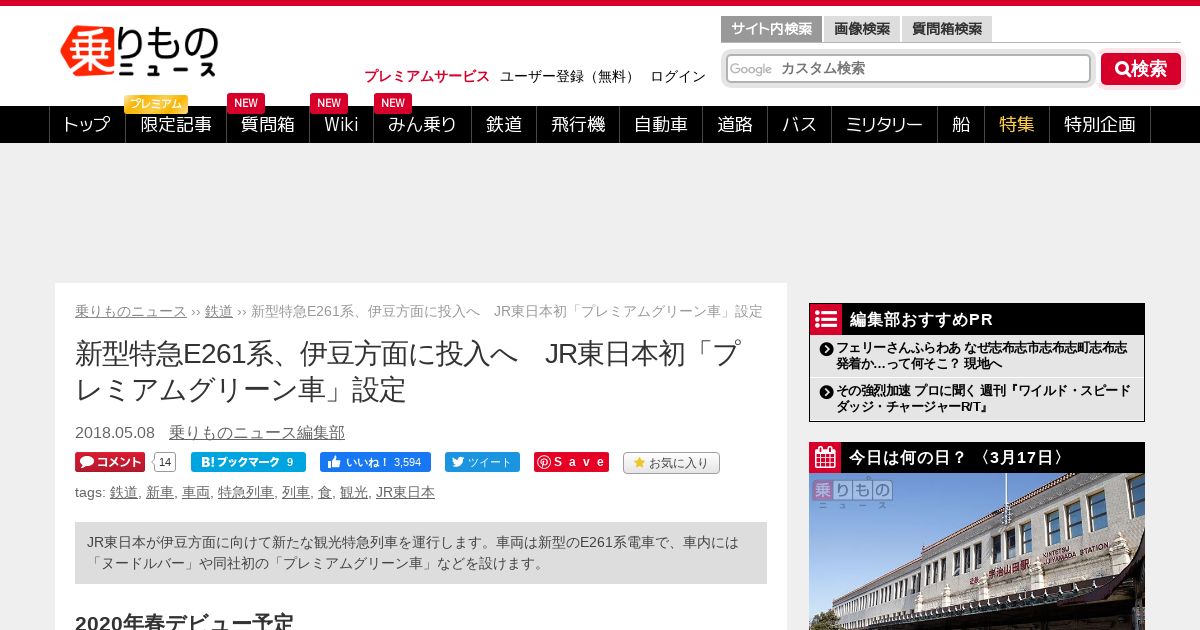Click the B!ブックマーク button

point(248,462)
